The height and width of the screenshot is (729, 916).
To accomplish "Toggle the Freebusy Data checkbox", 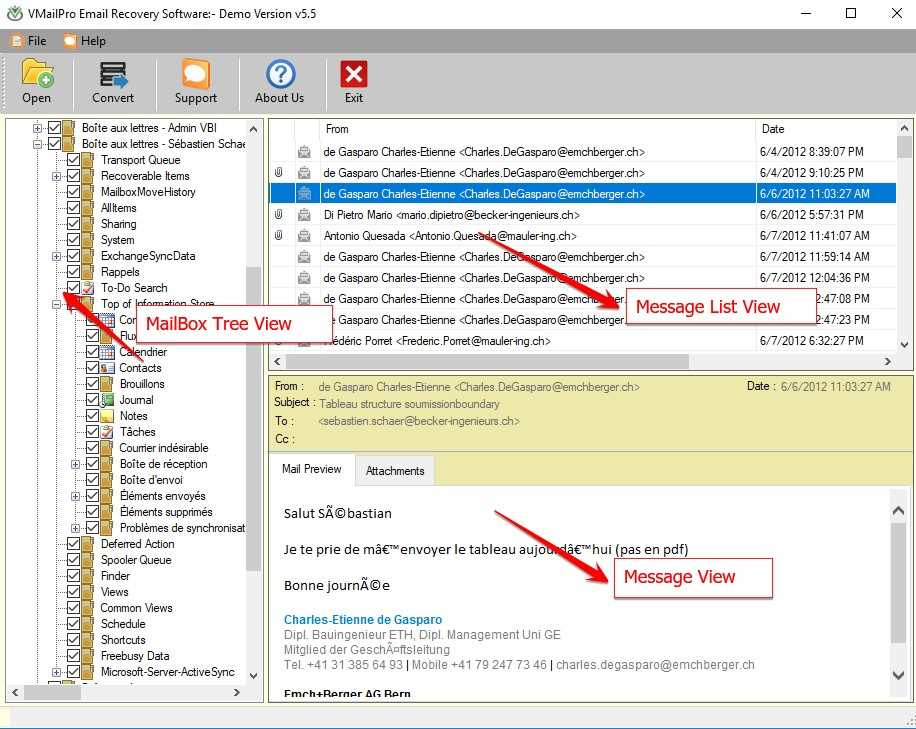I will click(x=73, y=656).
